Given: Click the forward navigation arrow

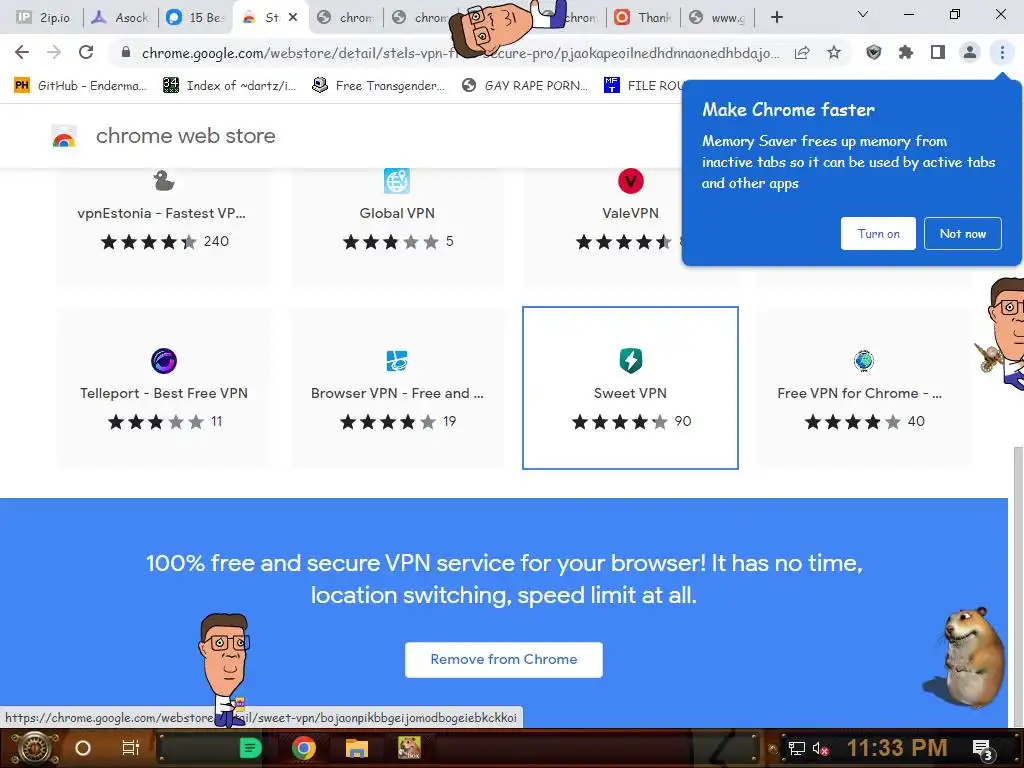Looking at the screenshot, I should point(54,52).
